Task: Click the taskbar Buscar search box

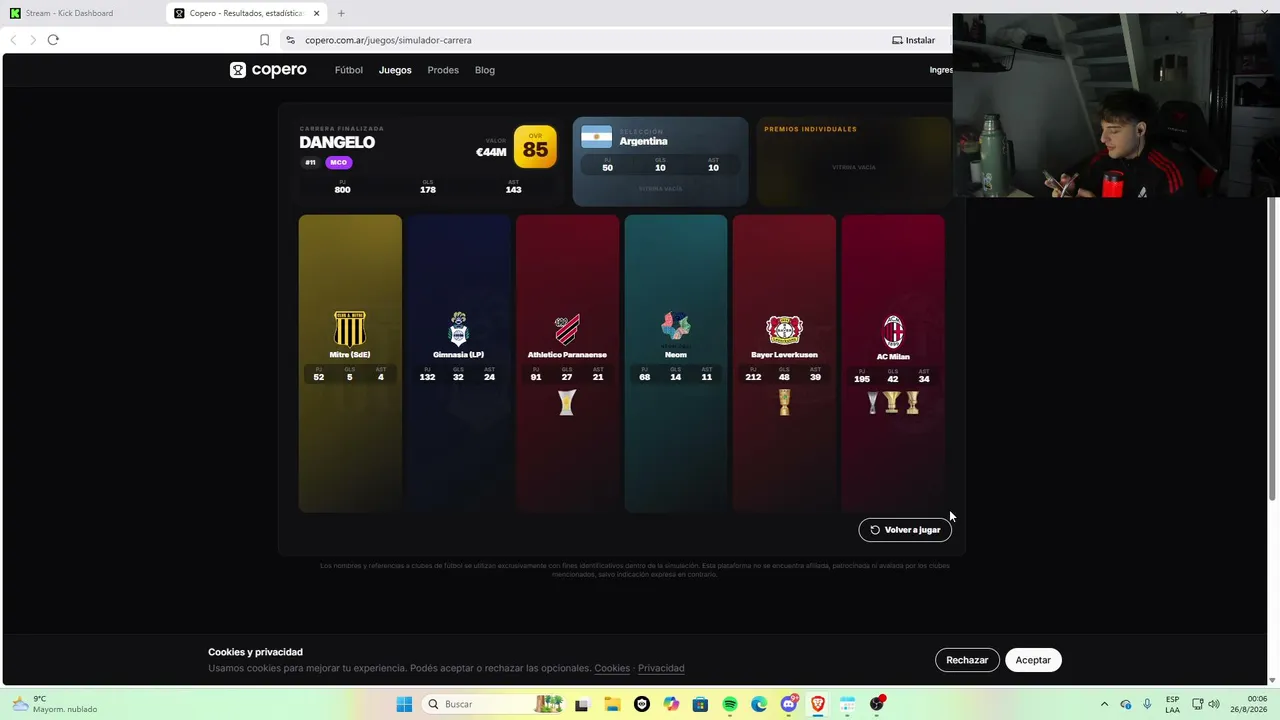Action: (492, 704)
